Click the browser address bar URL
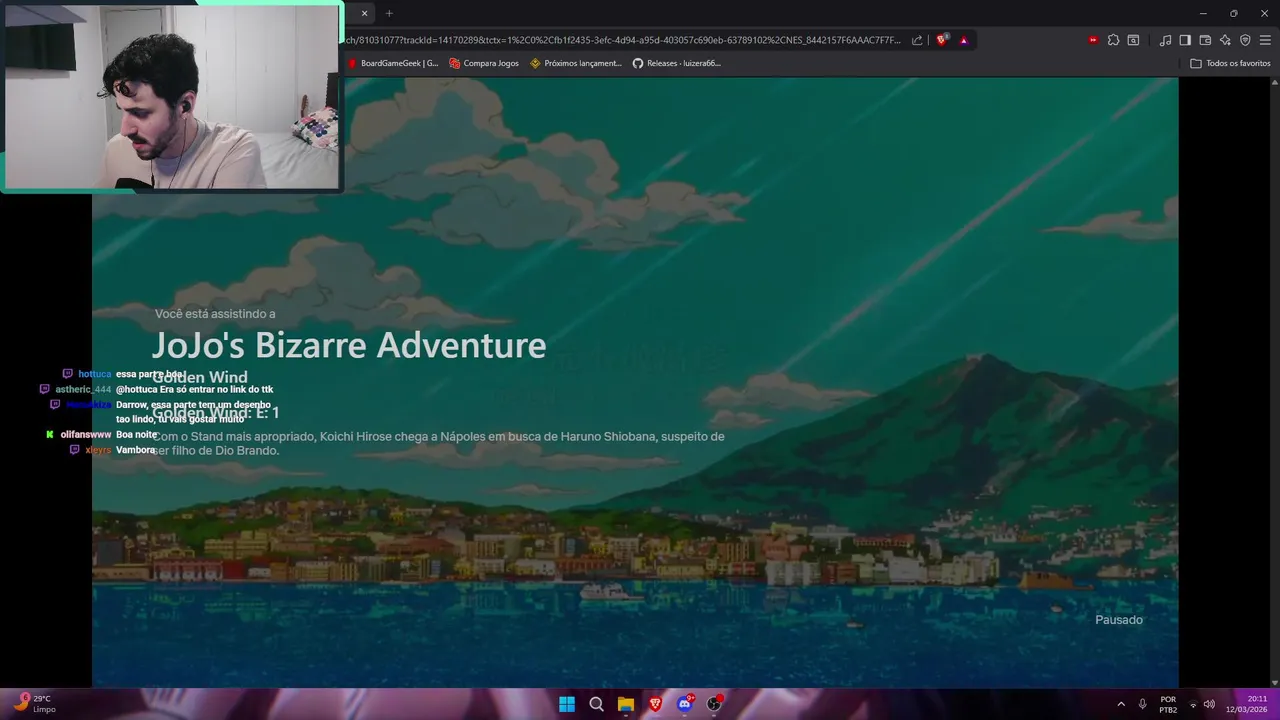The height and width of the screenshot is (720, 1280). [622, 40]
